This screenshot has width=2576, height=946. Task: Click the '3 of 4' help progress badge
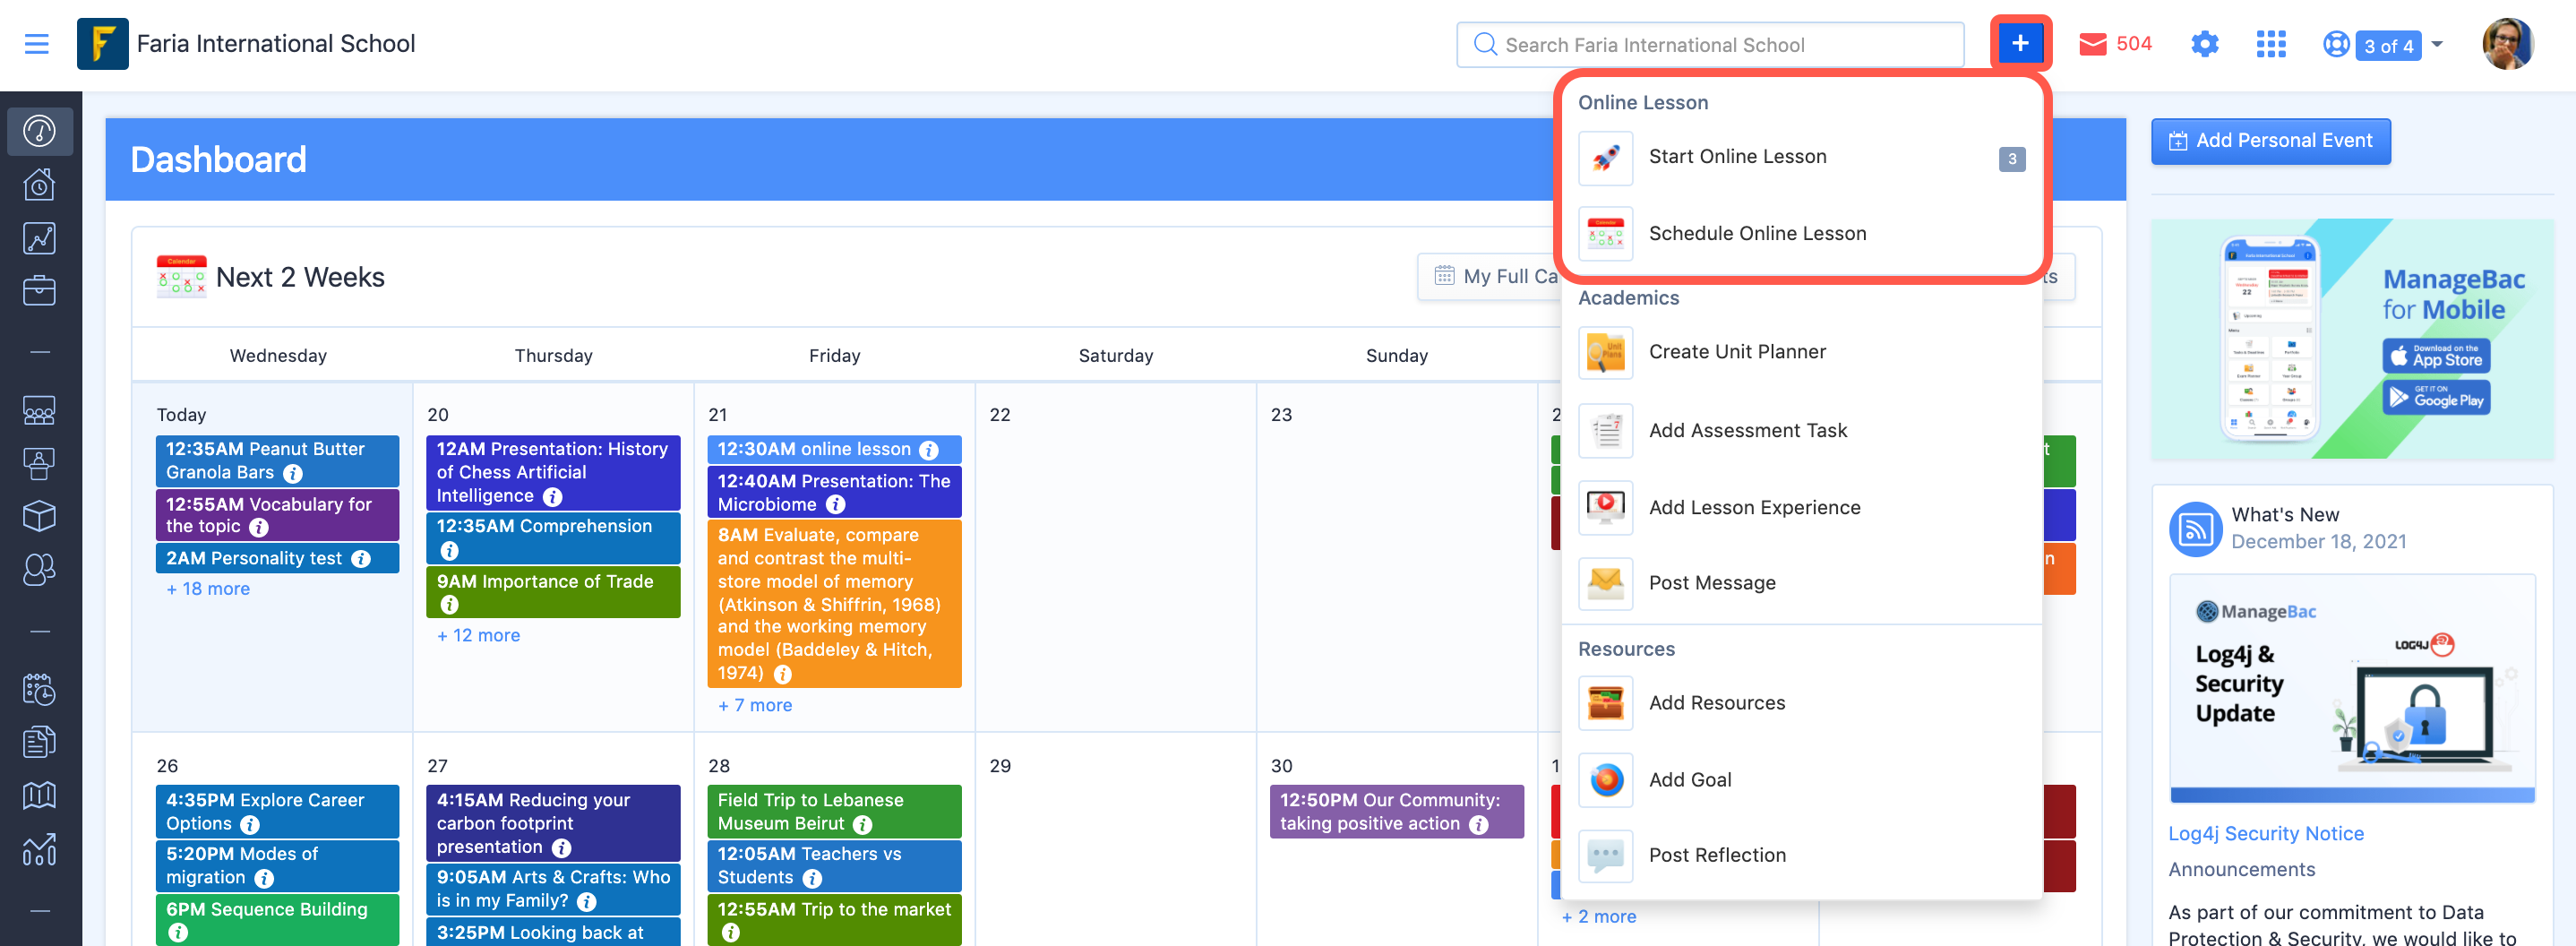pyautogui.click(x=2388, y=45)
